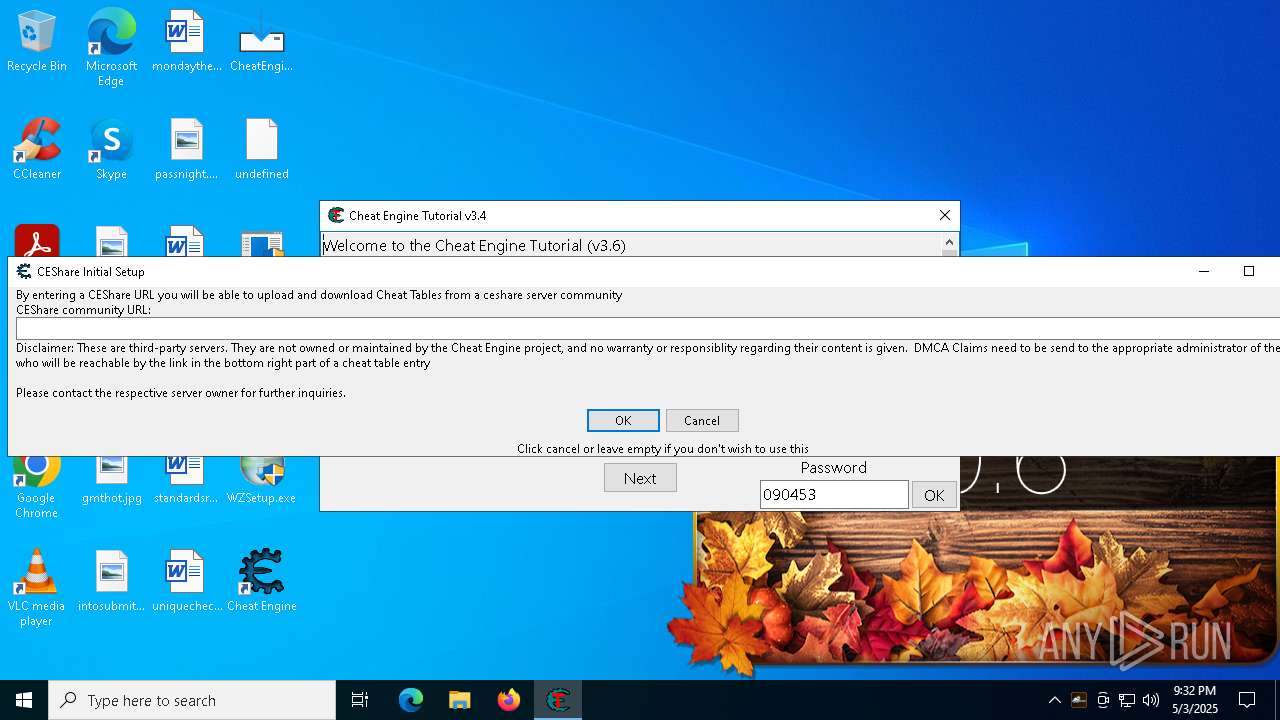The image size is (1280, 720).
Task: Click the CEShare dialog title icon
Action: tap(24, 271)
